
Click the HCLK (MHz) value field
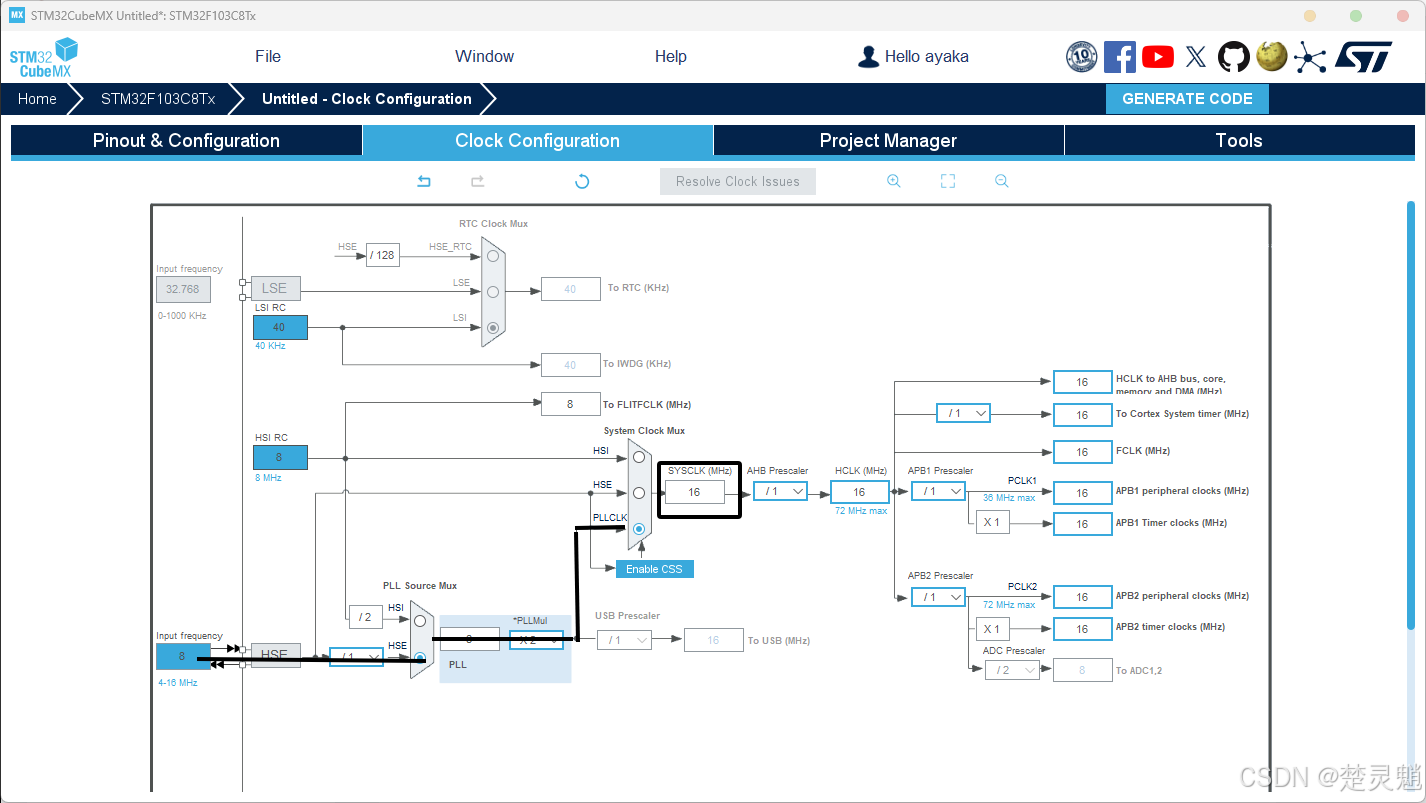(859, 492)
